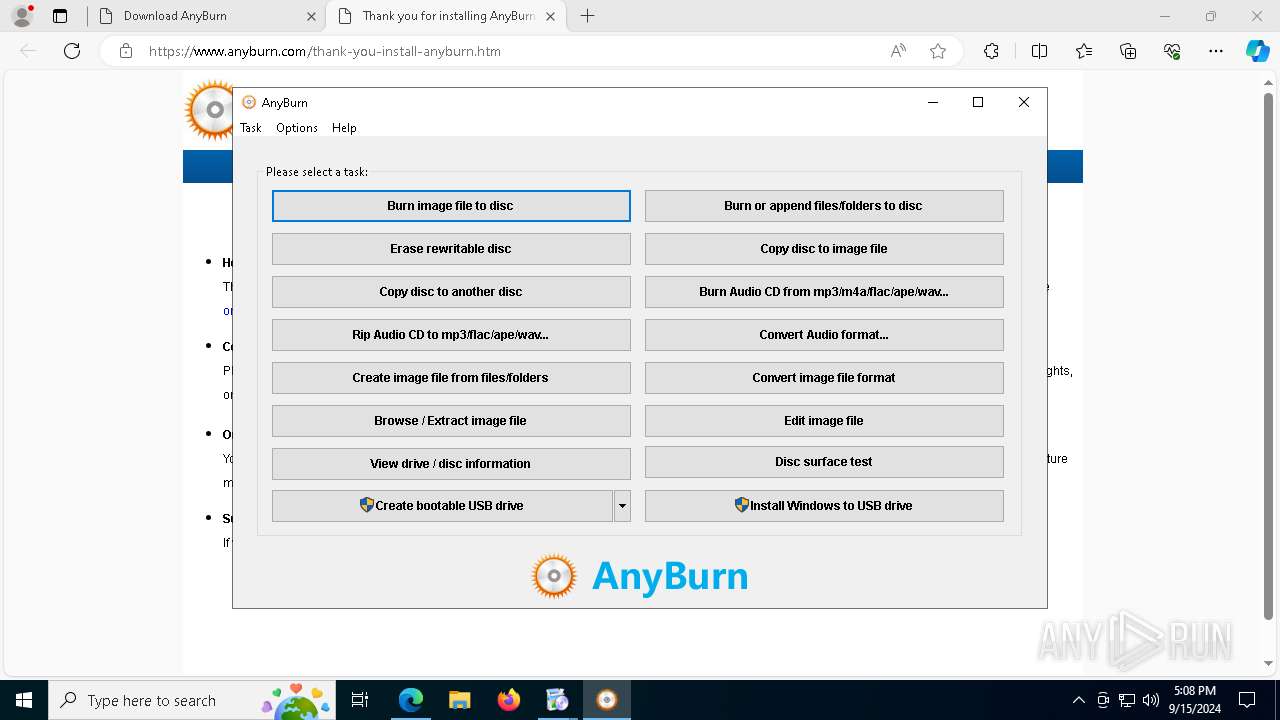This screenshot has width=1280, height=720.
Task: Select Erase rewritable disc
Action: tap(451, 249)
